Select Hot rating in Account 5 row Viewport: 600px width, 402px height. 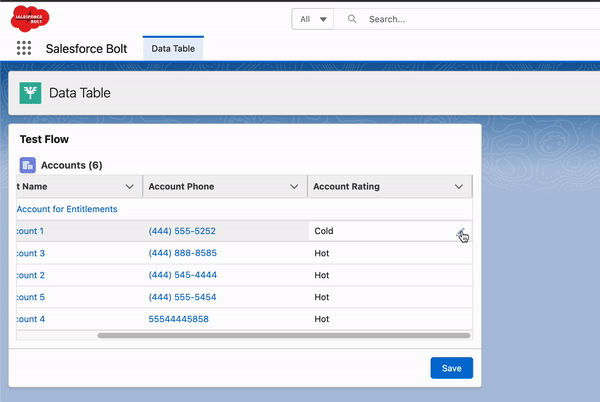pos(390,297)
